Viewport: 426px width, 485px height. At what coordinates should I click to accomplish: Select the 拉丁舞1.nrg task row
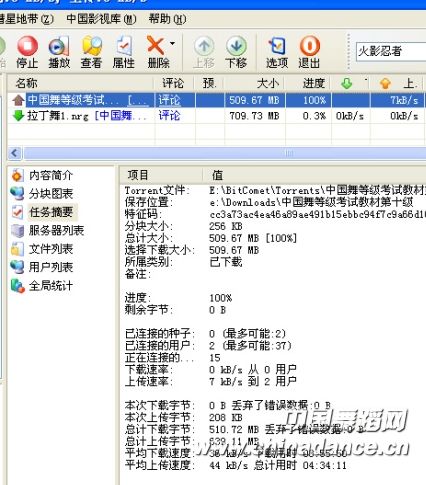coord(217,116)
